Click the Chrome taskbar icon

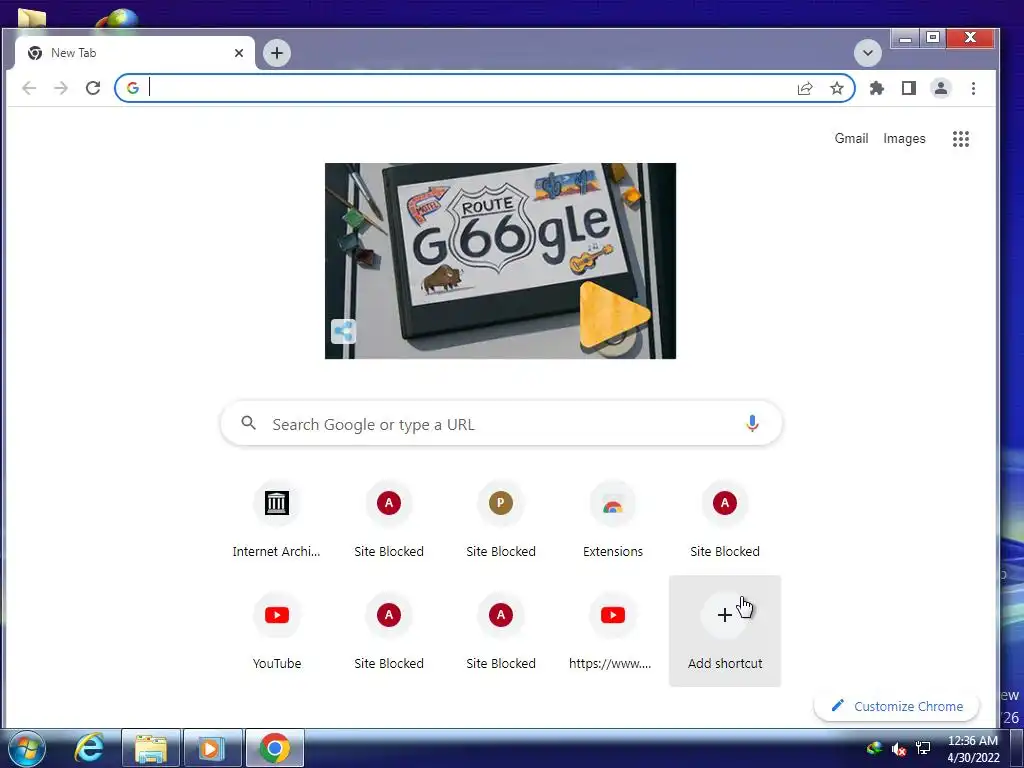(274, 748)
